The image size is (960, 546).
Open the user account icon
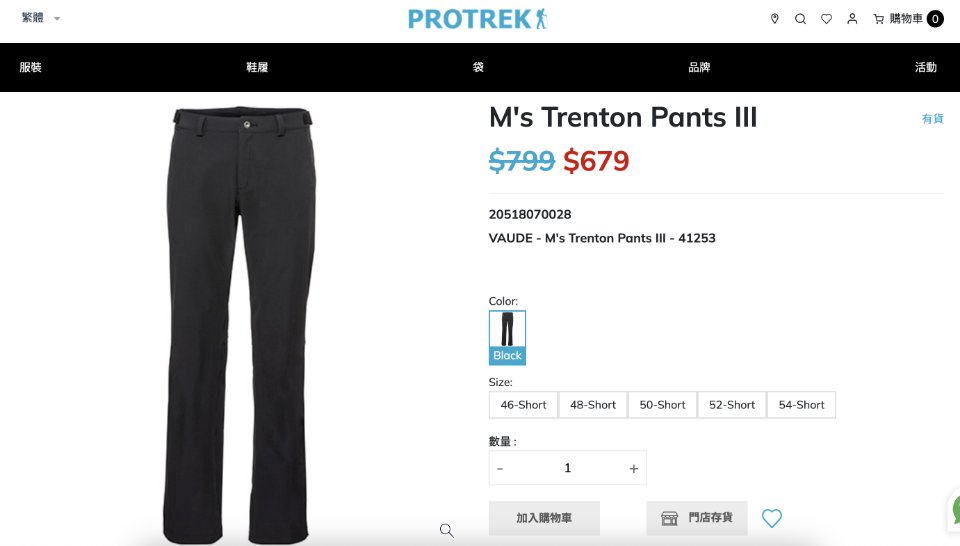point(852,19)
